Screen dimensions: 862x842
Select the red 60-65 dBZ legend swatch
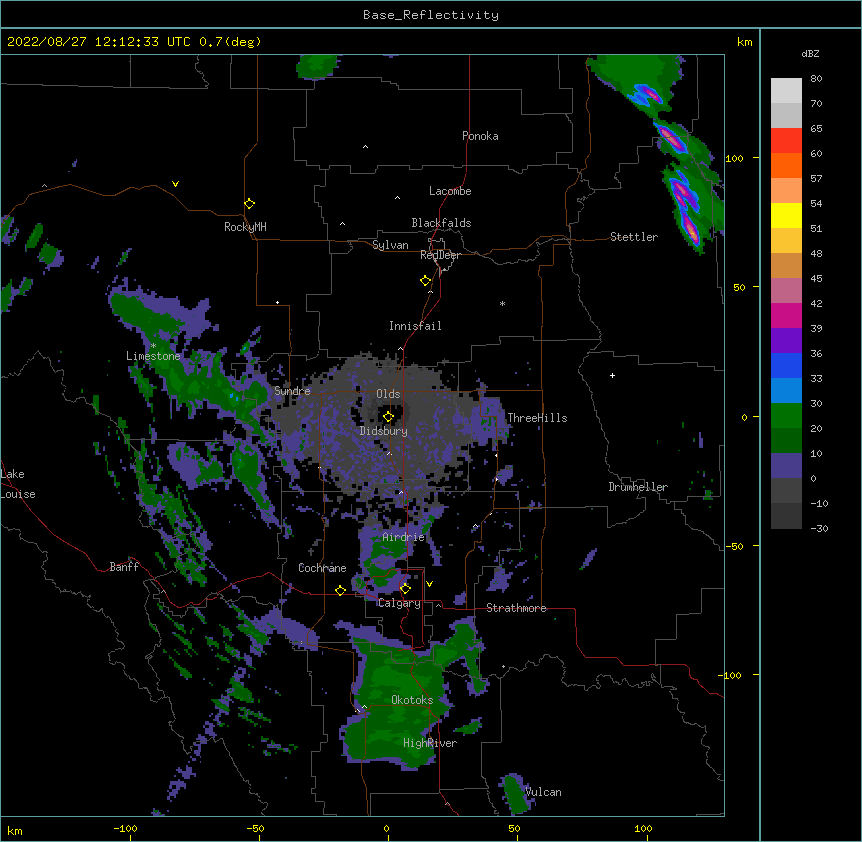click(x=786, y=141)
